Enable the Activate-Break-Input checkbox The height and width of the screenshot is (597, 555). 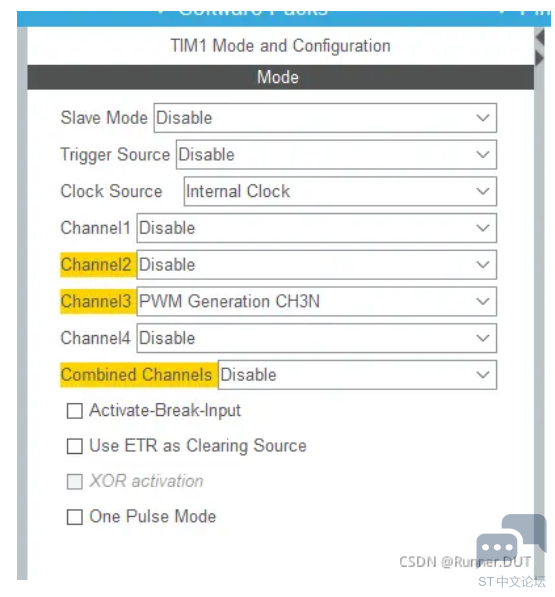click(x=75, y=411)
